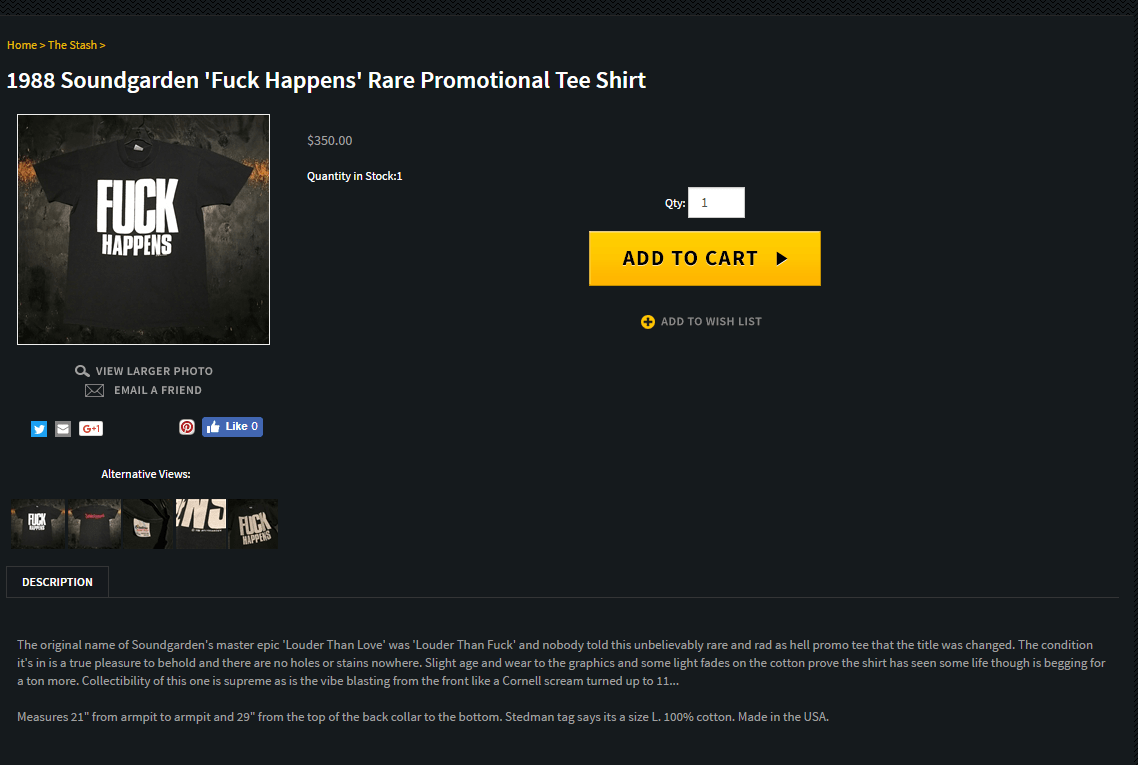View second thumbnail showing red logo shirt
This screenshot has height=765, width=1138.
pyautogui.click(x=94, y=523)
